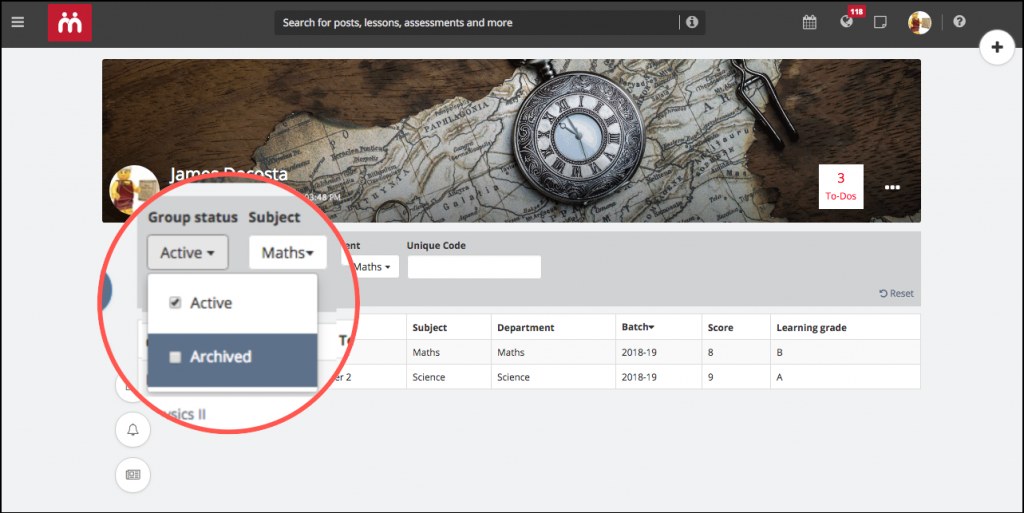This screenshot has height=513, width=1024.
Task: Open the calendar icon
Action: click(x=810, y=22)
